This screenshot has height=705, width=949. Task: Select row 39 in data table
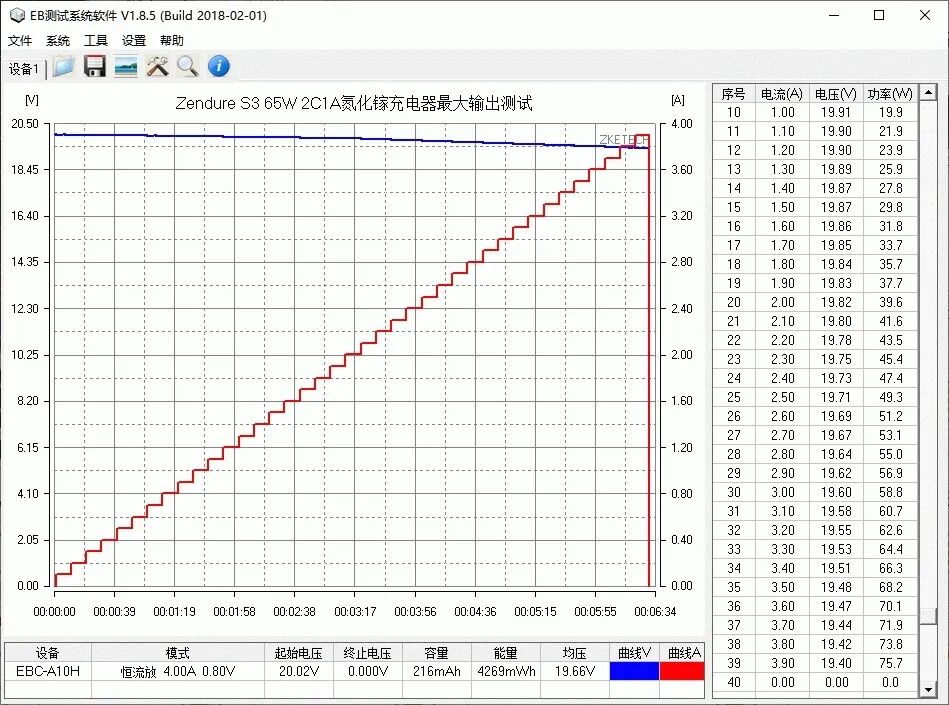pos(815,663)
